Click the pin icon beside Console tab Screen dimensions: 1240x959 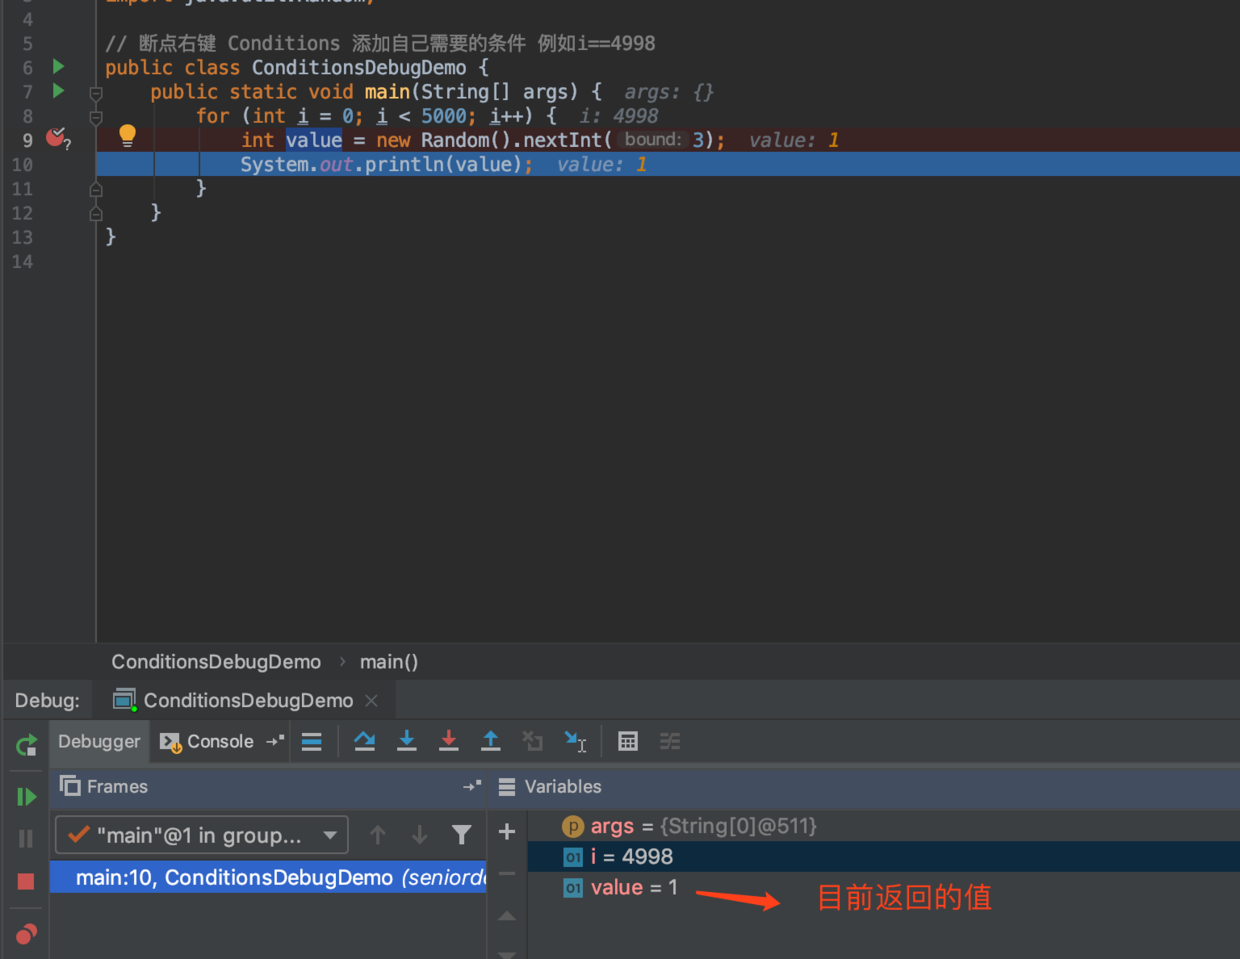click(274, 741)
